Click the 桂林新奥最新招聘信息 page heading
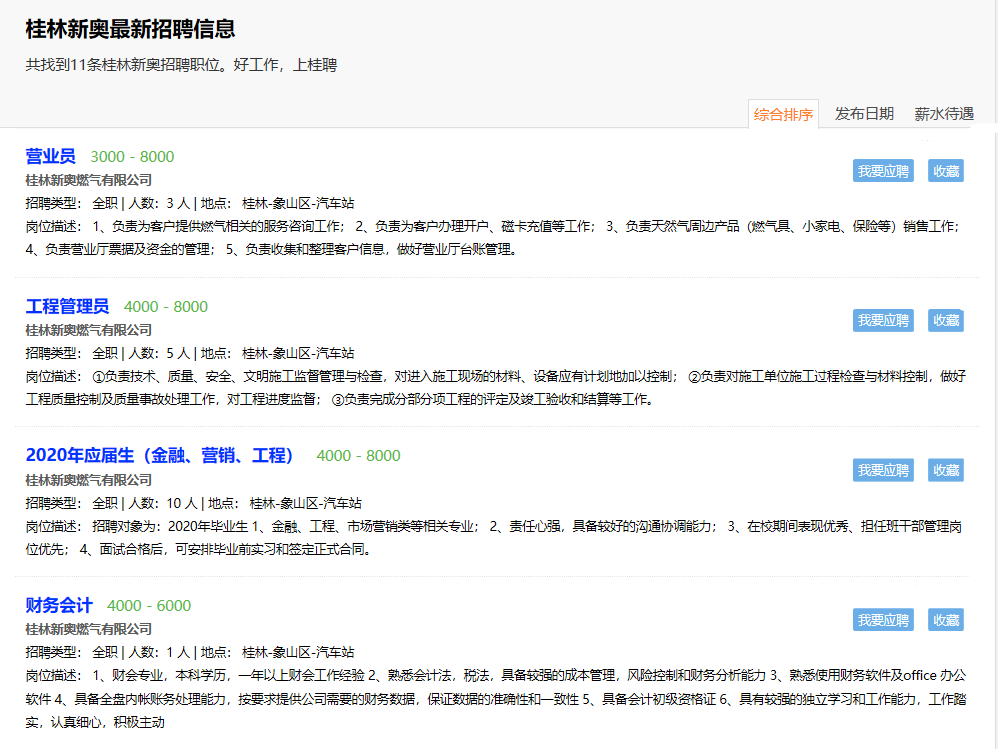This screenshot has height=749, width=998. [130, 29]
